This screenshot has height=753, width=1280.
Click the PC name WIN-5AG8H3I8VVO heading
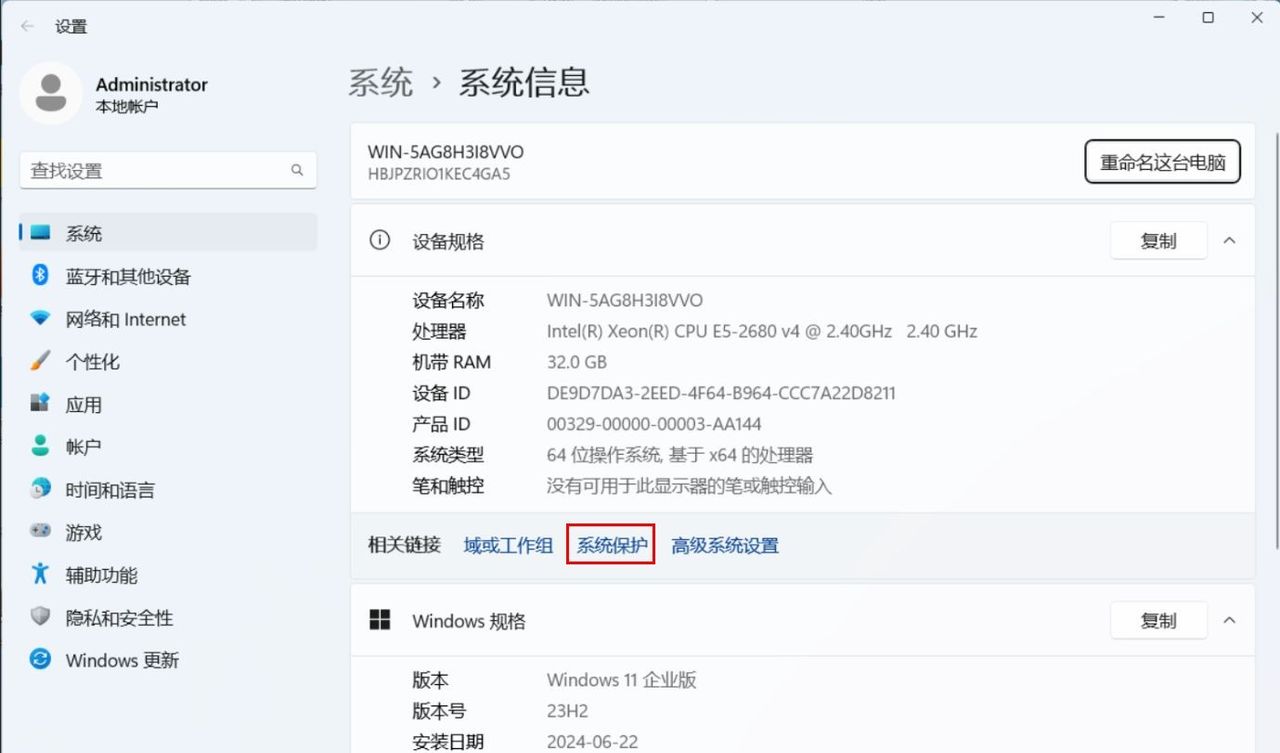coord(446,152)
